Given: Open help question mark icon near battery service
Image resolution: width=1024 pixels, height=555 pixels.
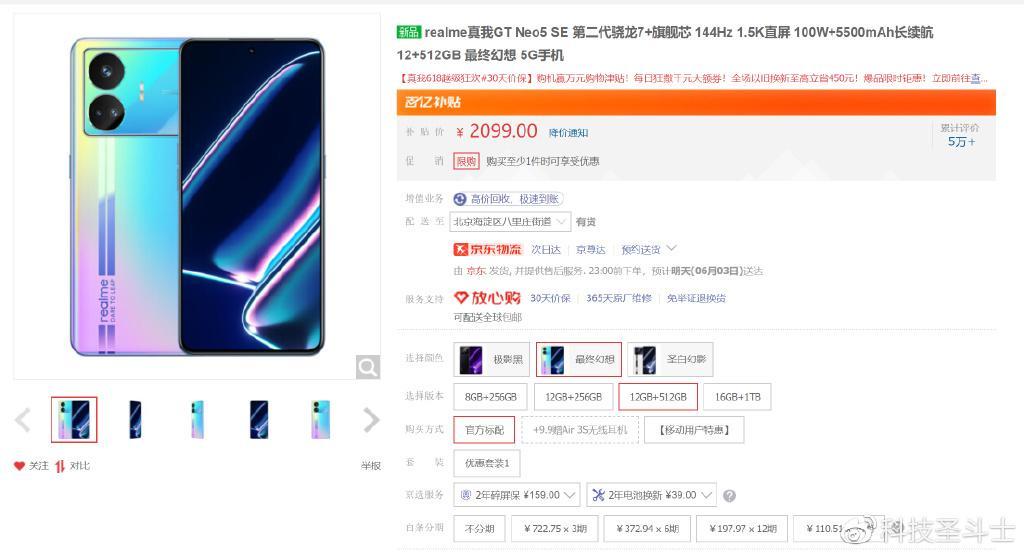Looking at the screenshot, I should tap(729, 496).
